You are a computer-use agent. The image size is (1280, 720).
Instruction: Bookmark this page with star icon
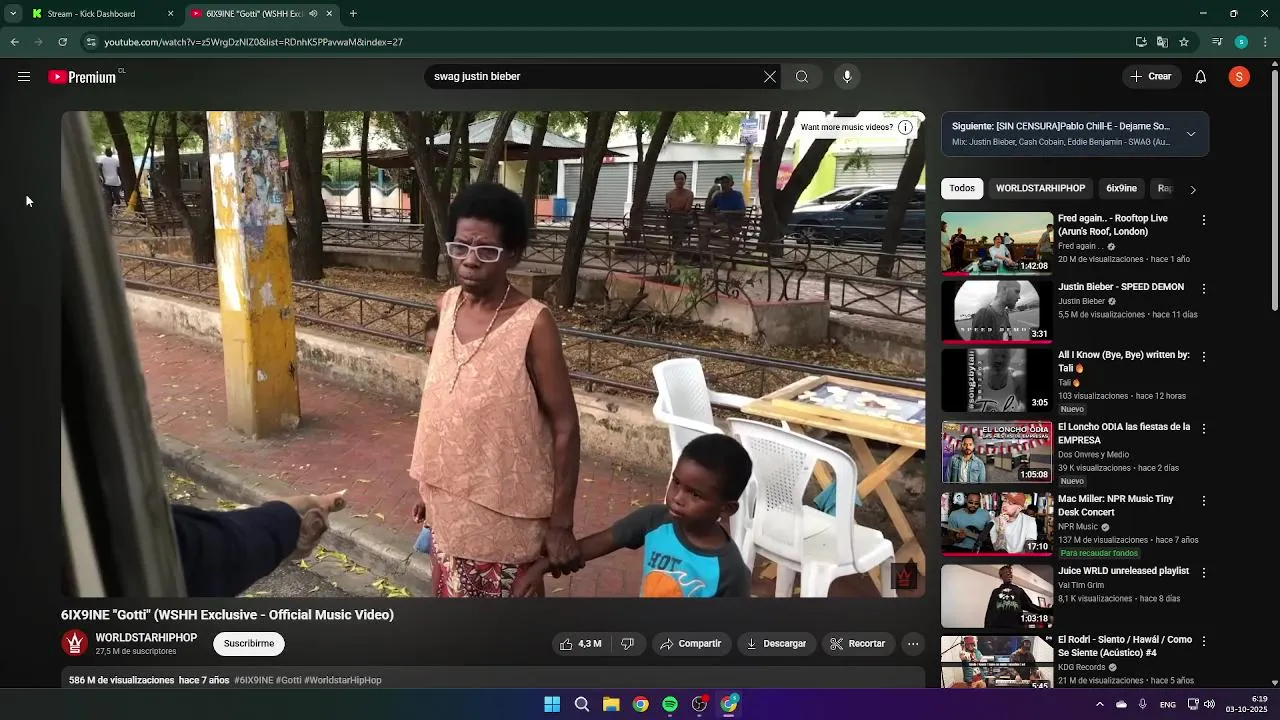point(1184,42)
